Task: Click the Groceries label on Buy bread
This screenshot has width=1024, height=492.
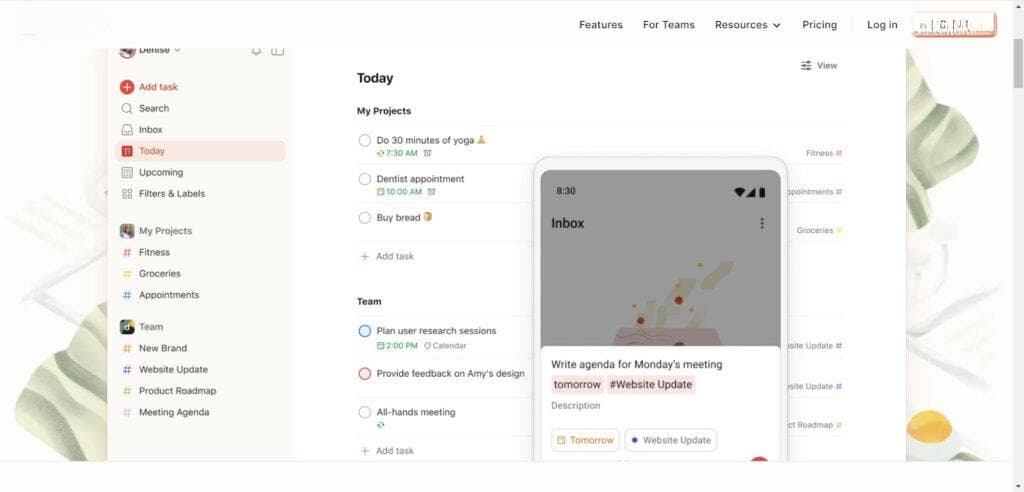Action: (x=820, y=231)
